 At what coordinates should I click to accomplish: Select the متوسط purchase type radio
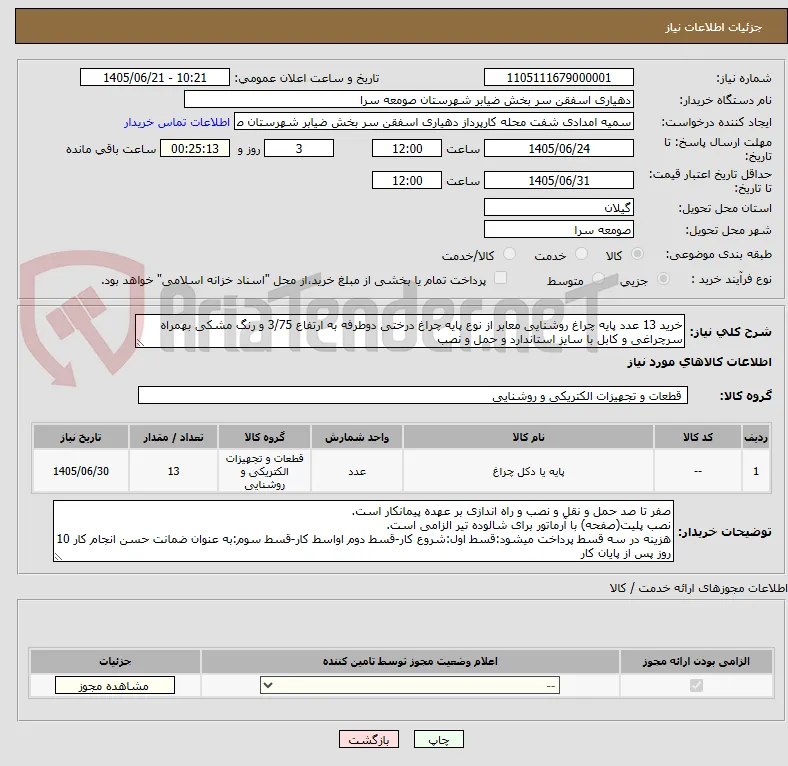coord(598,279)
